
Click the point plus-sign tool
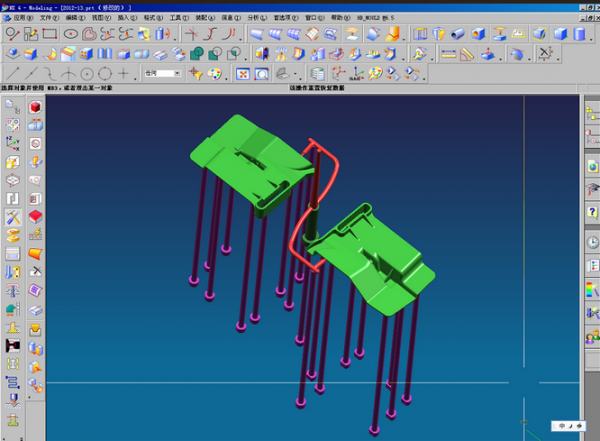123,74
